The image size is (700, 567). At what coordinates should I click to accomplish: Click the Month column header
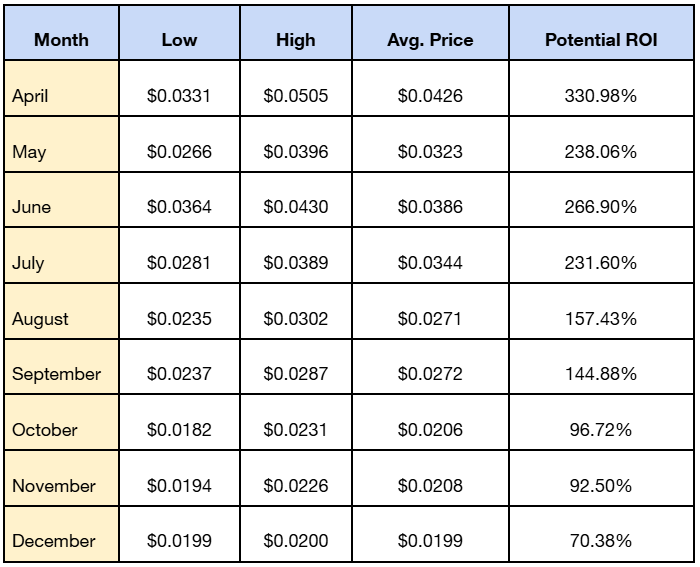tap(61, 40)
